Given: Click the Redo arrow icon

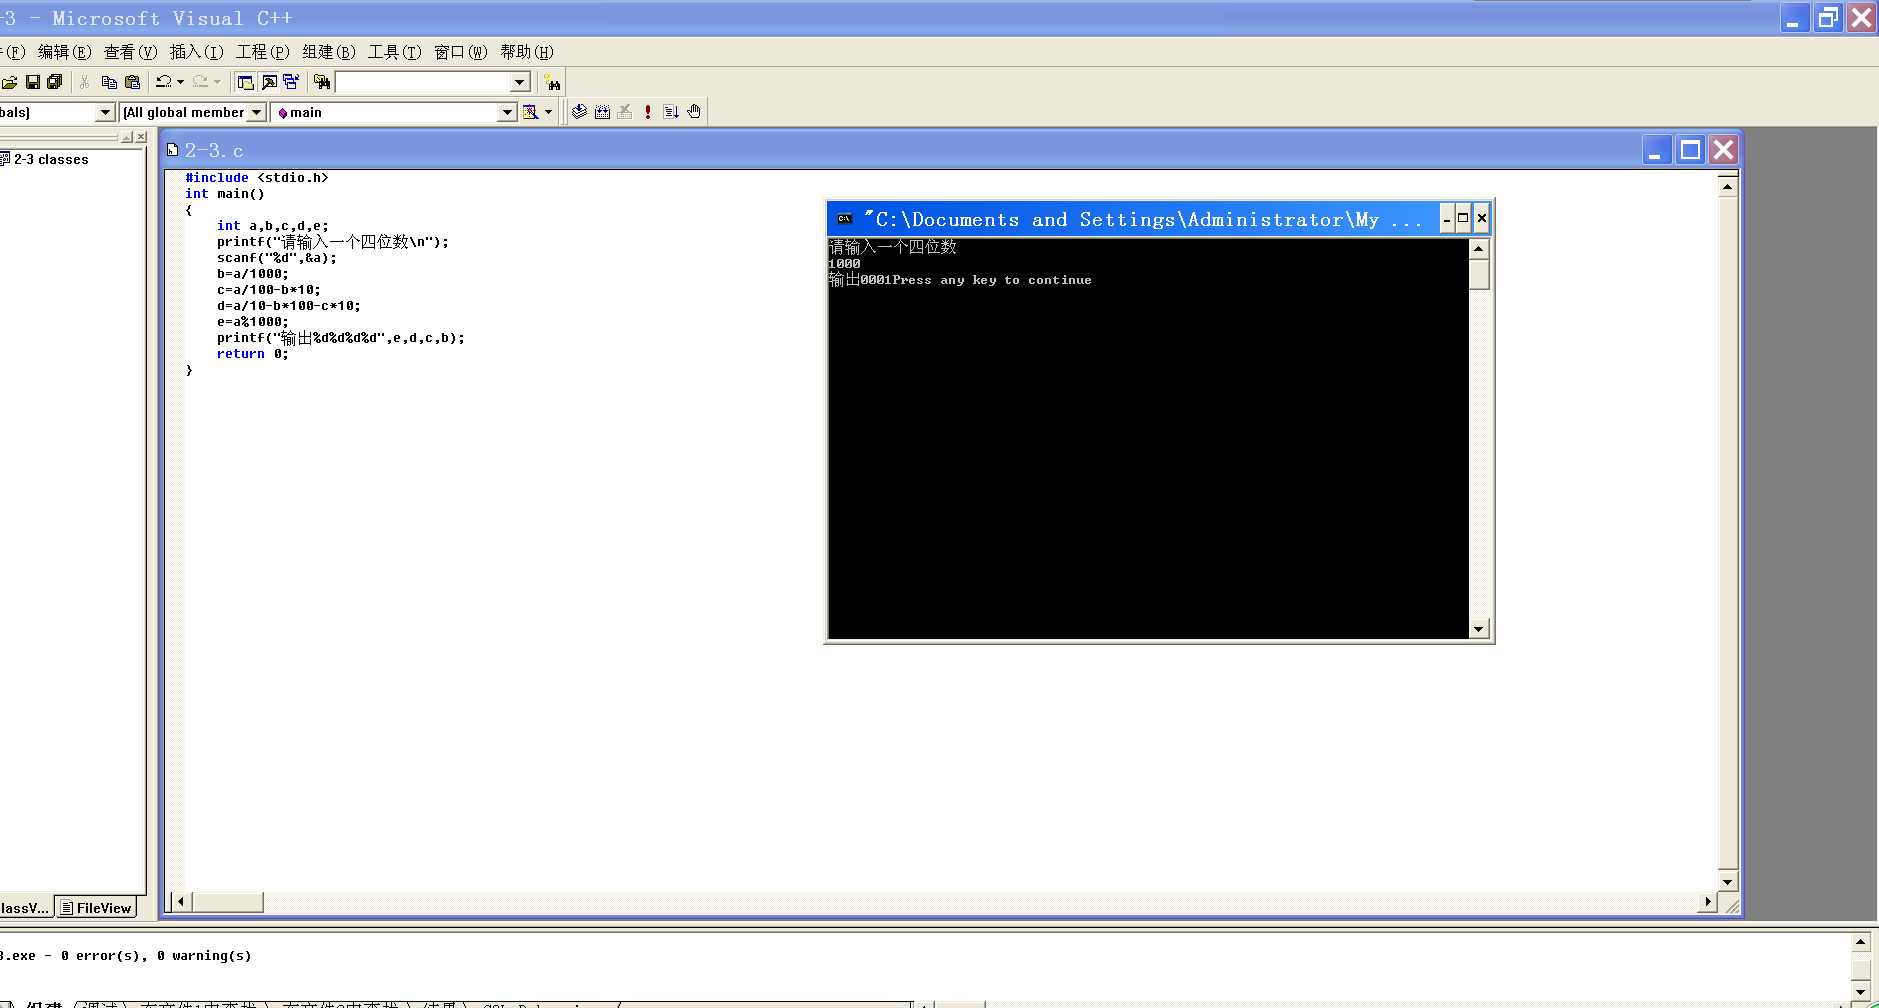Looking at the screenshot, I should pyautogui.click(x=200, y=82).
